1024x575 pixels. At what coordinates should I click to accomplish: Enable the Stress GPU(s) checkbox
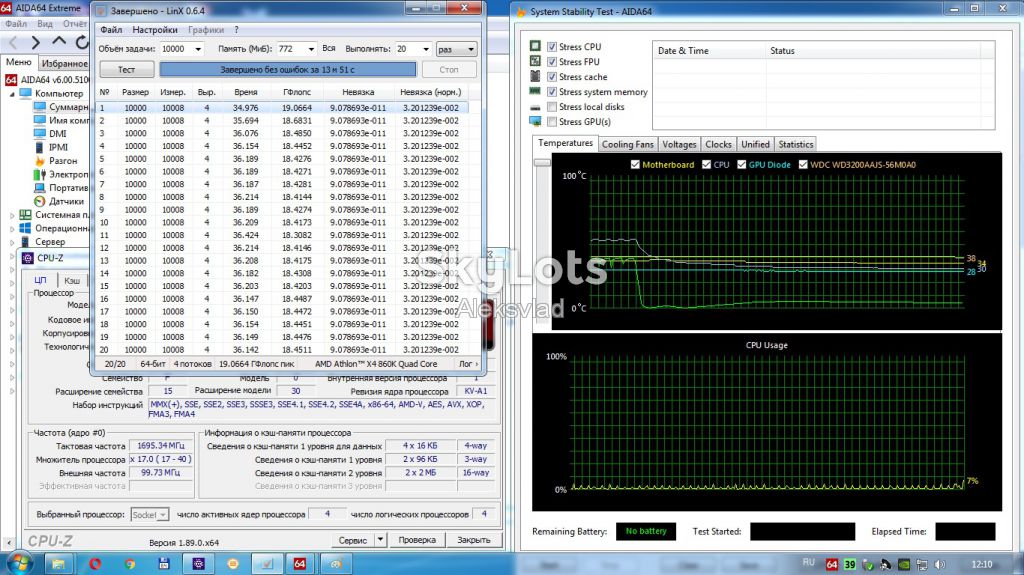tap(552, 122)
